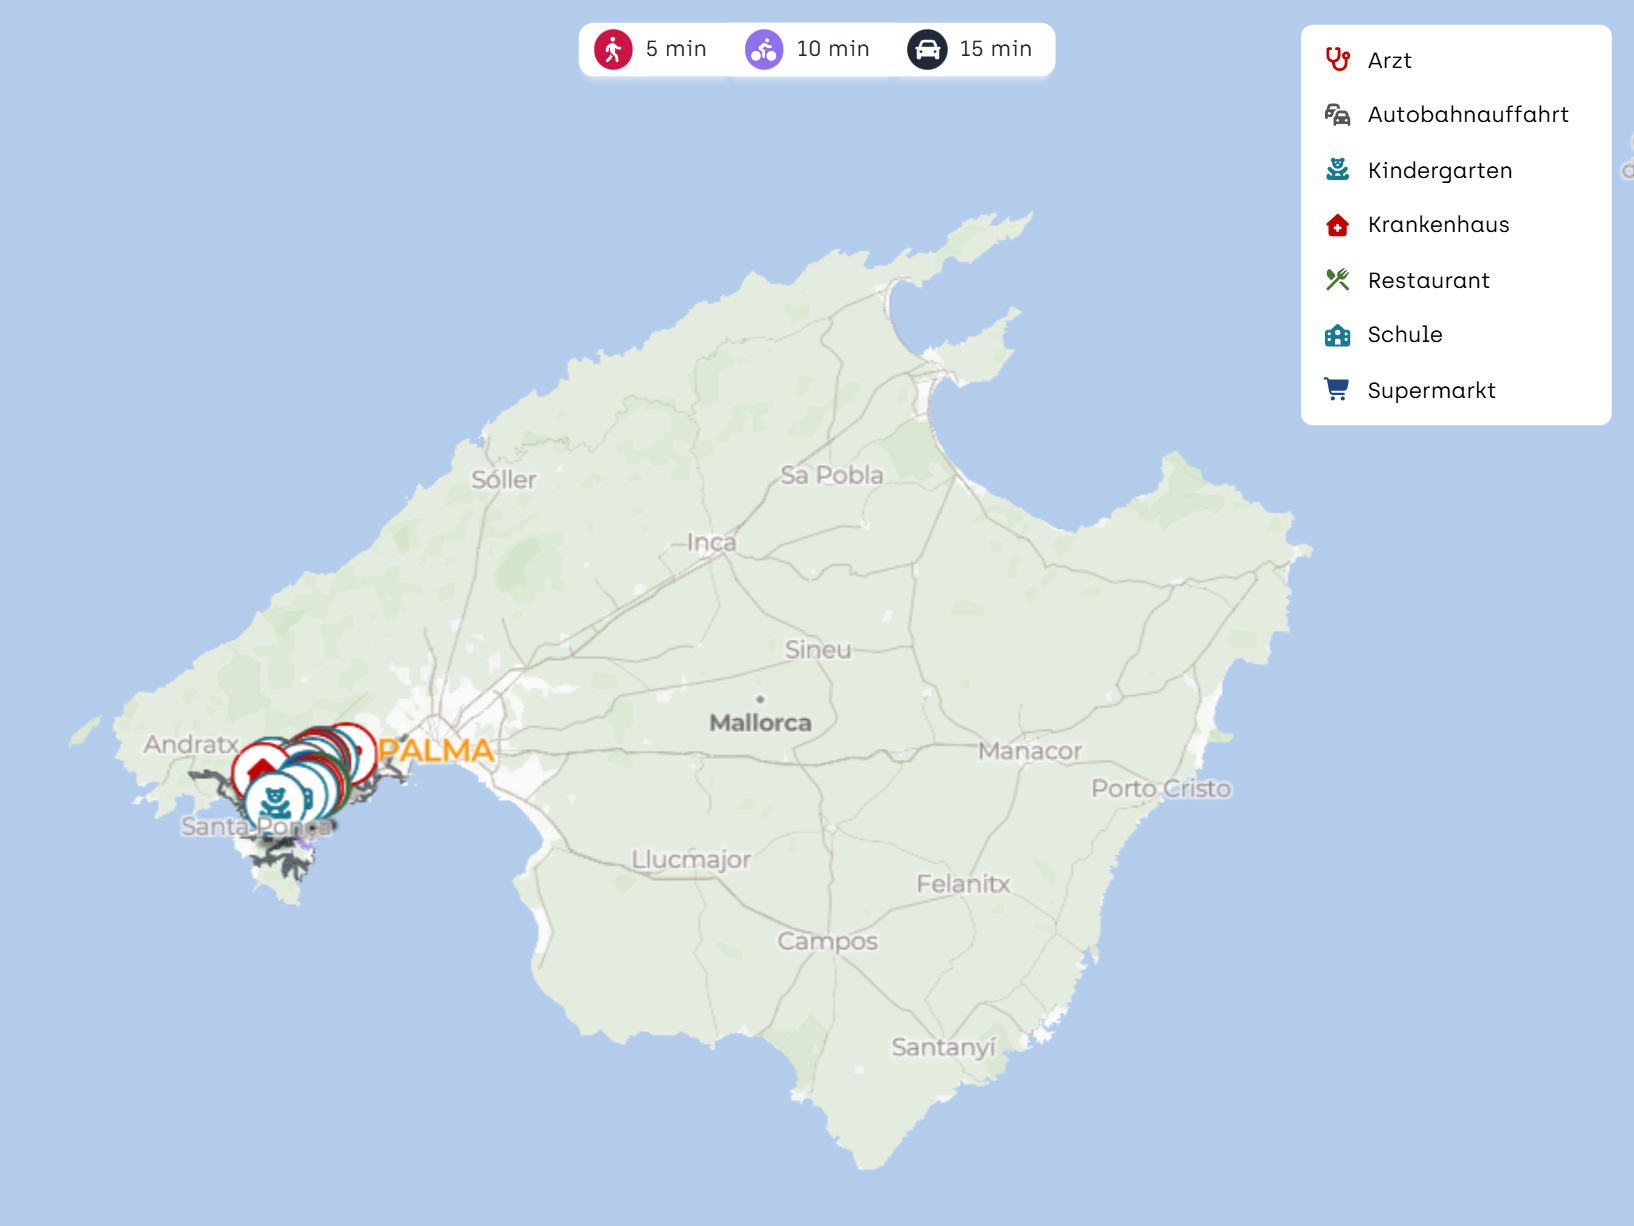Click the Schule building icon
The height and width of the screenshot is (1226, 1634).
click(x=1337, y=335)
